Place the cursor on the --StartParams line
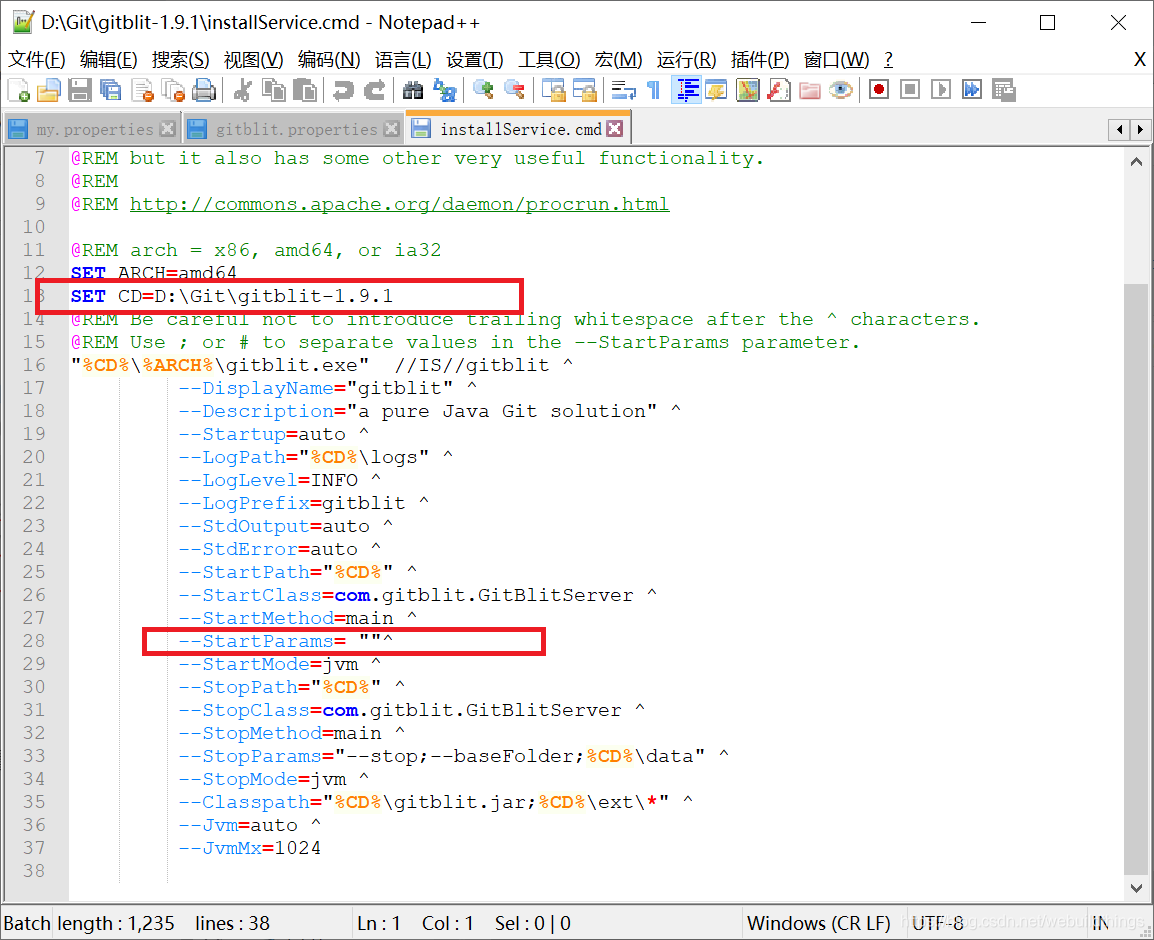This screenshot has width=1154, height=940. click(x=286, y=641)
